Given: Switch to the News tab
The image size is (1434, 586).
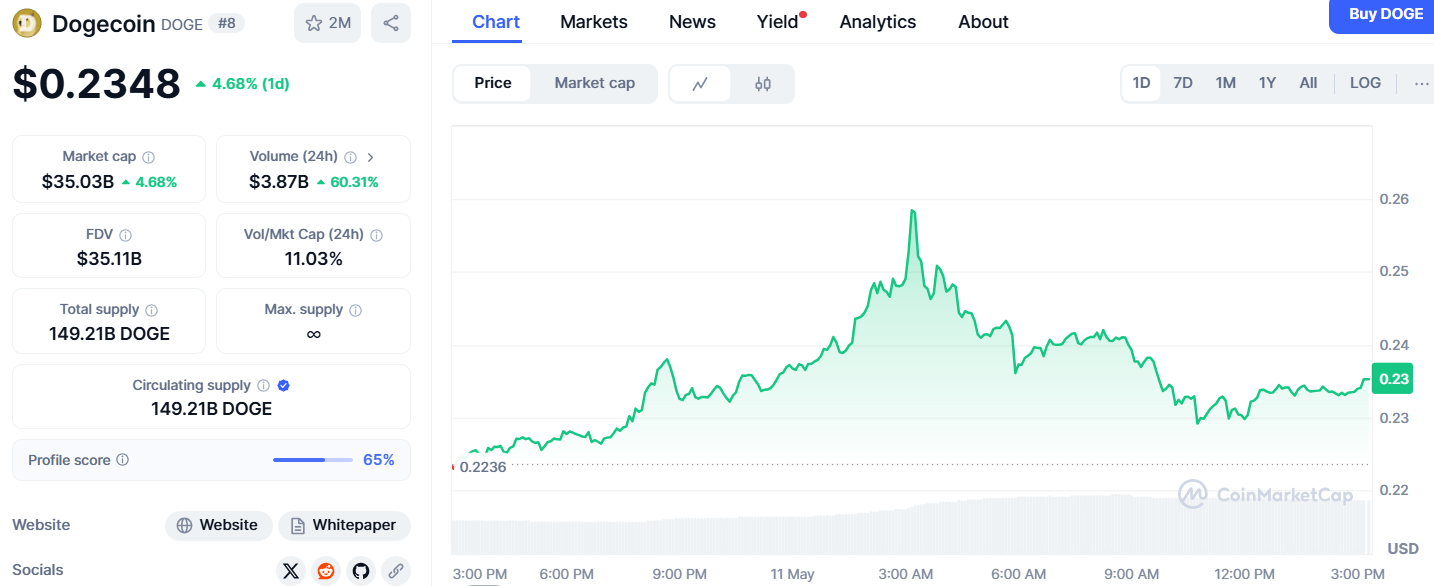Looking at the screenshot, I should click(x=692, y=22).
